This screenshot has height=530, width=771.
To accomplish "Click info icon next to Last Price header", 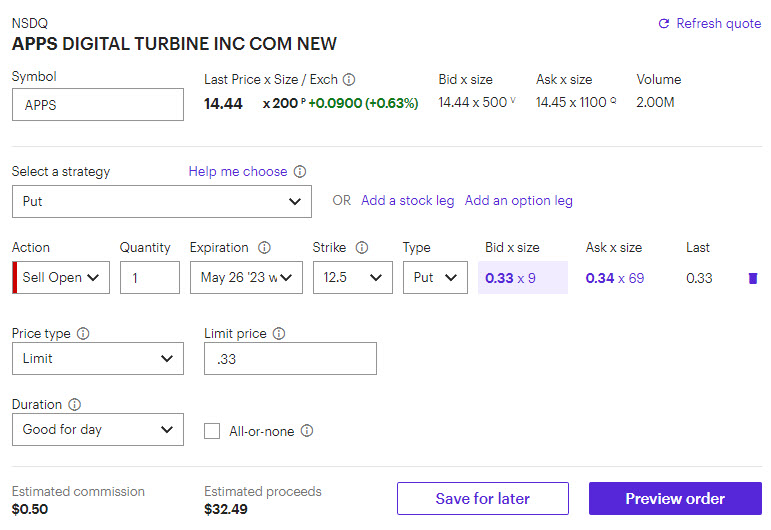I will (349, 80).
